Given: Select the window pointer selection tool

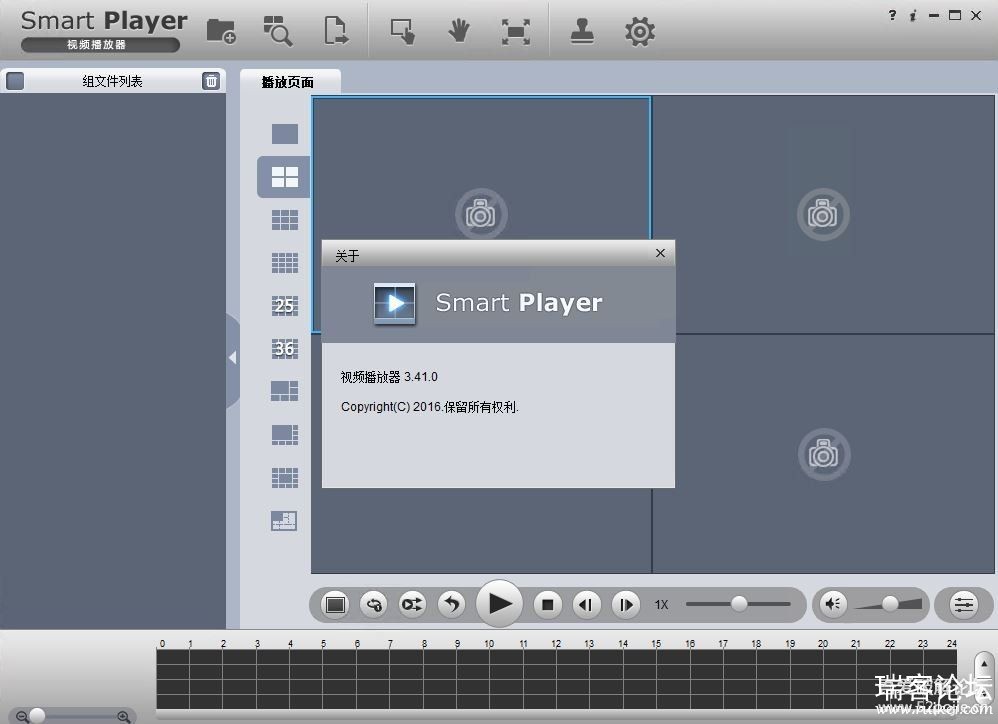Looking at the screenshot, I should 402,31.
